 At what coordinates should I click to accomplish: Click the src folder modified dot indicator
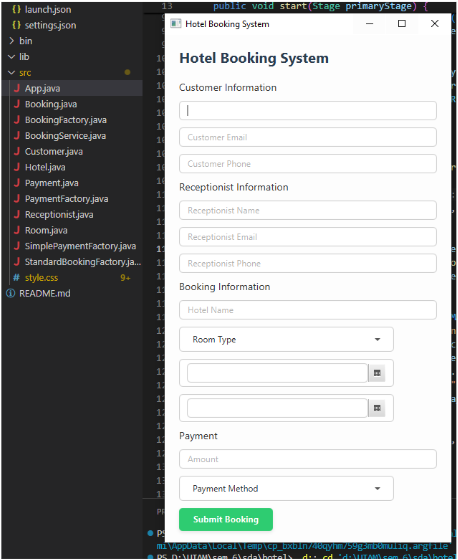(x=127, y=72)
